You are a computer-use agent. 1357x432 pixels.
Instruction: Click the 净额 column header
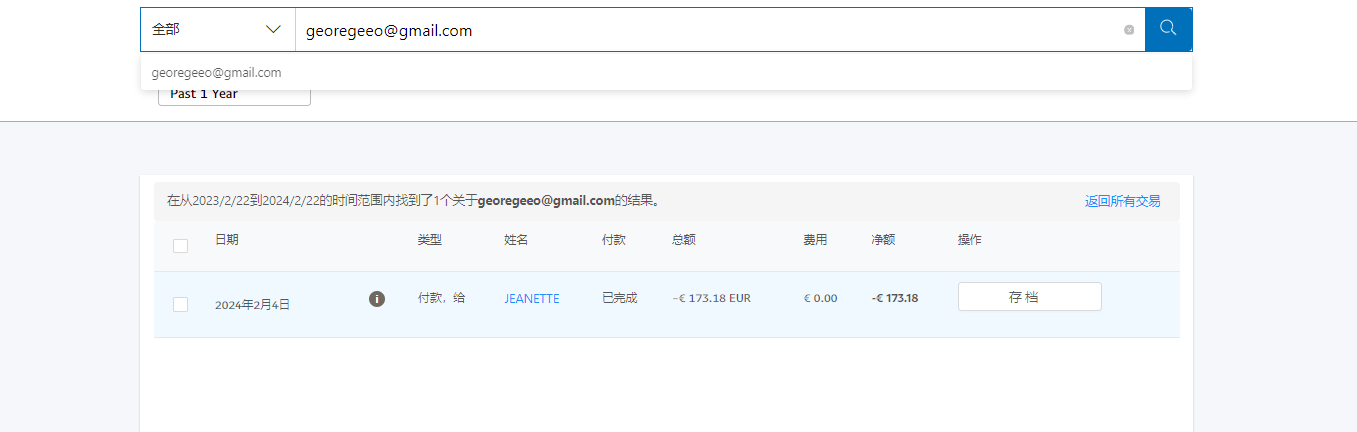pyautogui.click(x=883, y=240)
